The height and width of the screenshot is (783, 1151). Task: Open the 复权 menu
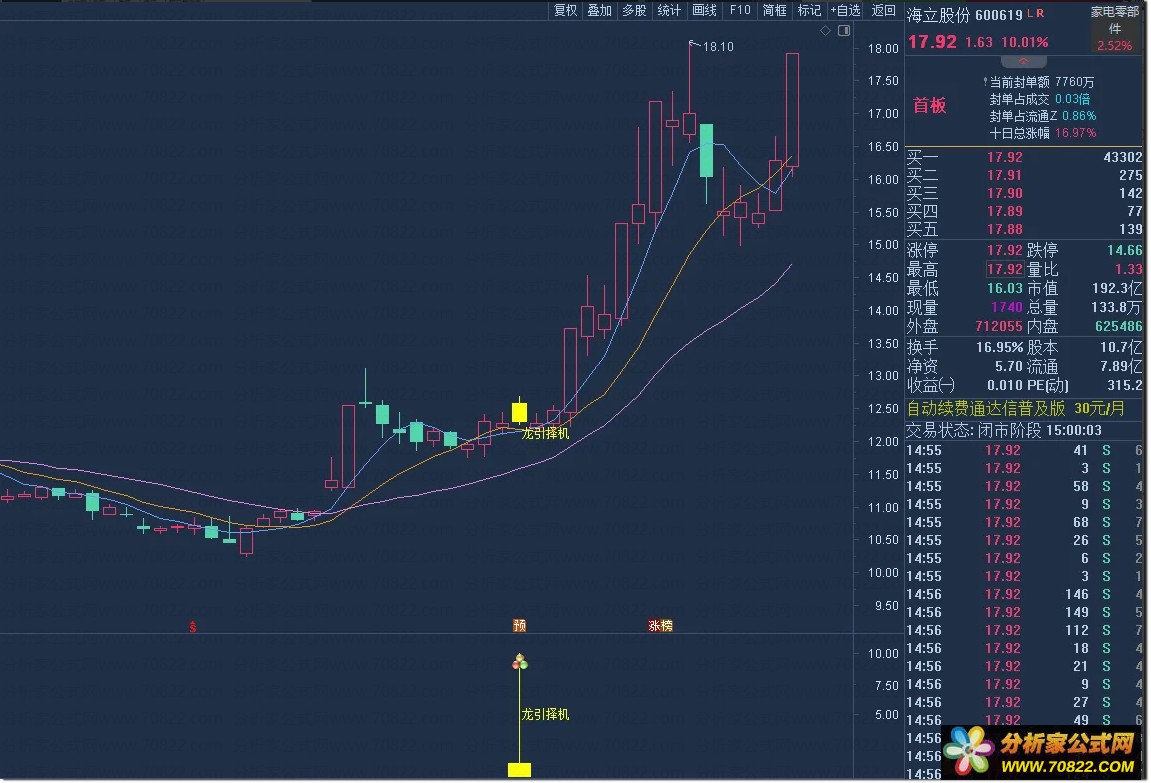(565, 10)
